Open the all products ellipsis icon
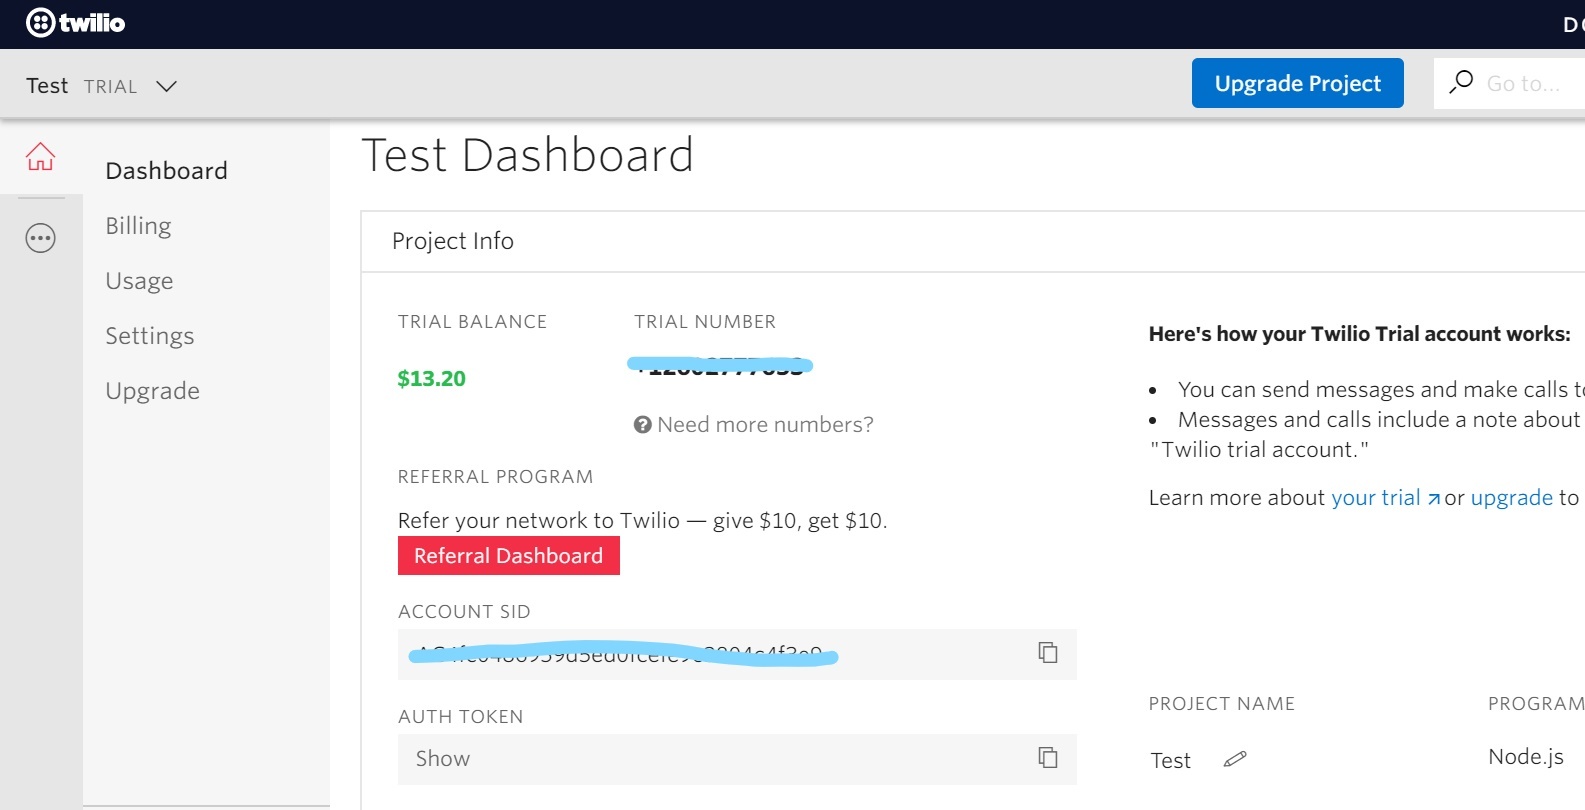This screenshot has width=1585, height=810. (x=41, y=238)
